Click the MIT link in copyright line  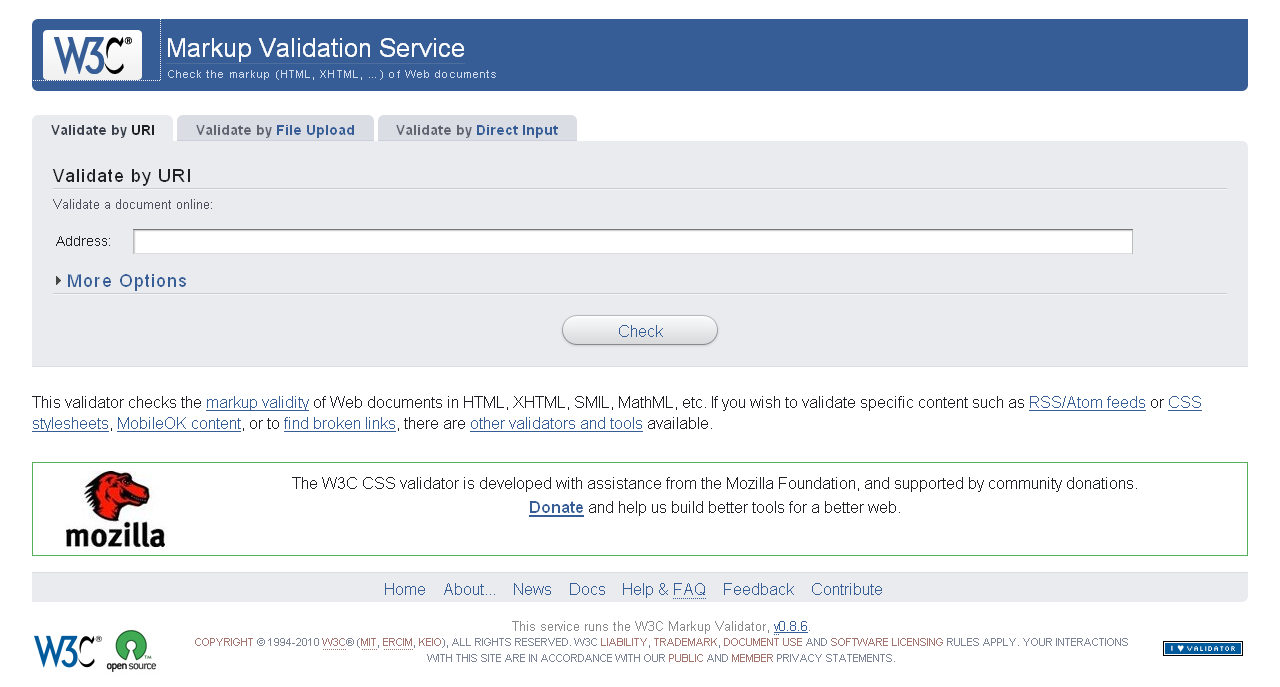click(x=369, y=643)
